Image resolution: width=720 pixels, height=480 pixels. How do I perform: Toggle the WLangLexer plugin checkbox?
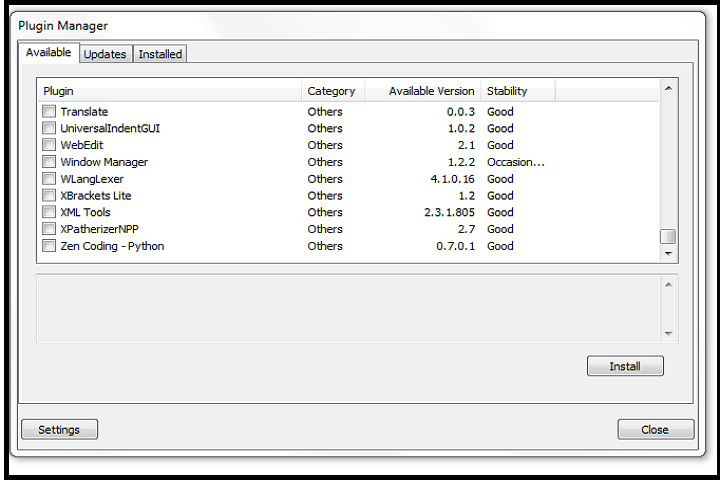pos(49,179)
